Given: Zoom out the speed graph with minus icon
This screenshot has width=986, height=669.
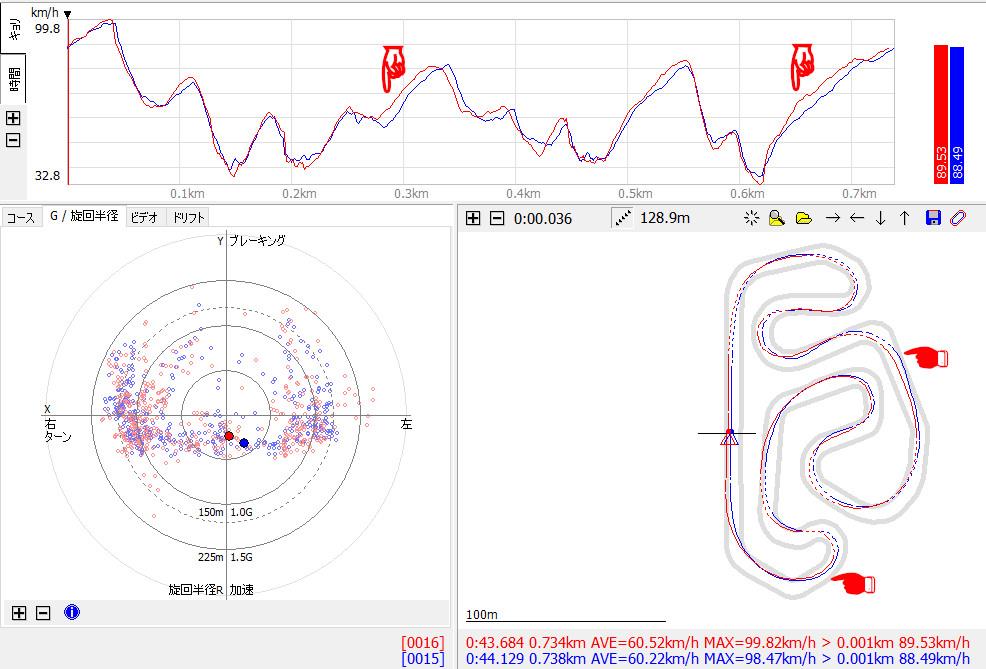Looking at the screenshot, I should click(x=13, y=140).
